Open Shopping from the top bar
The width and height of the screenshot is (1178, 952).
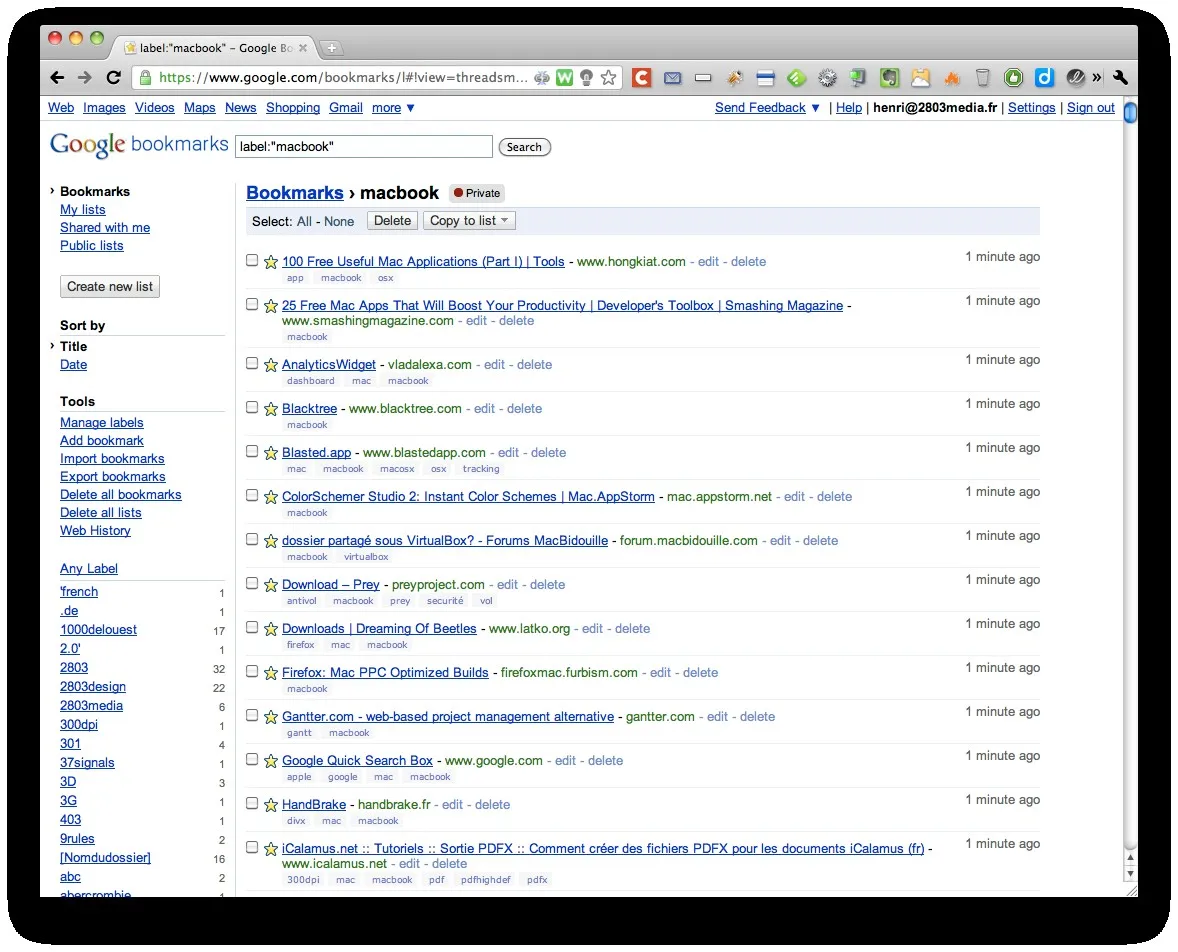pyautogui.click(x=293, y=107)
